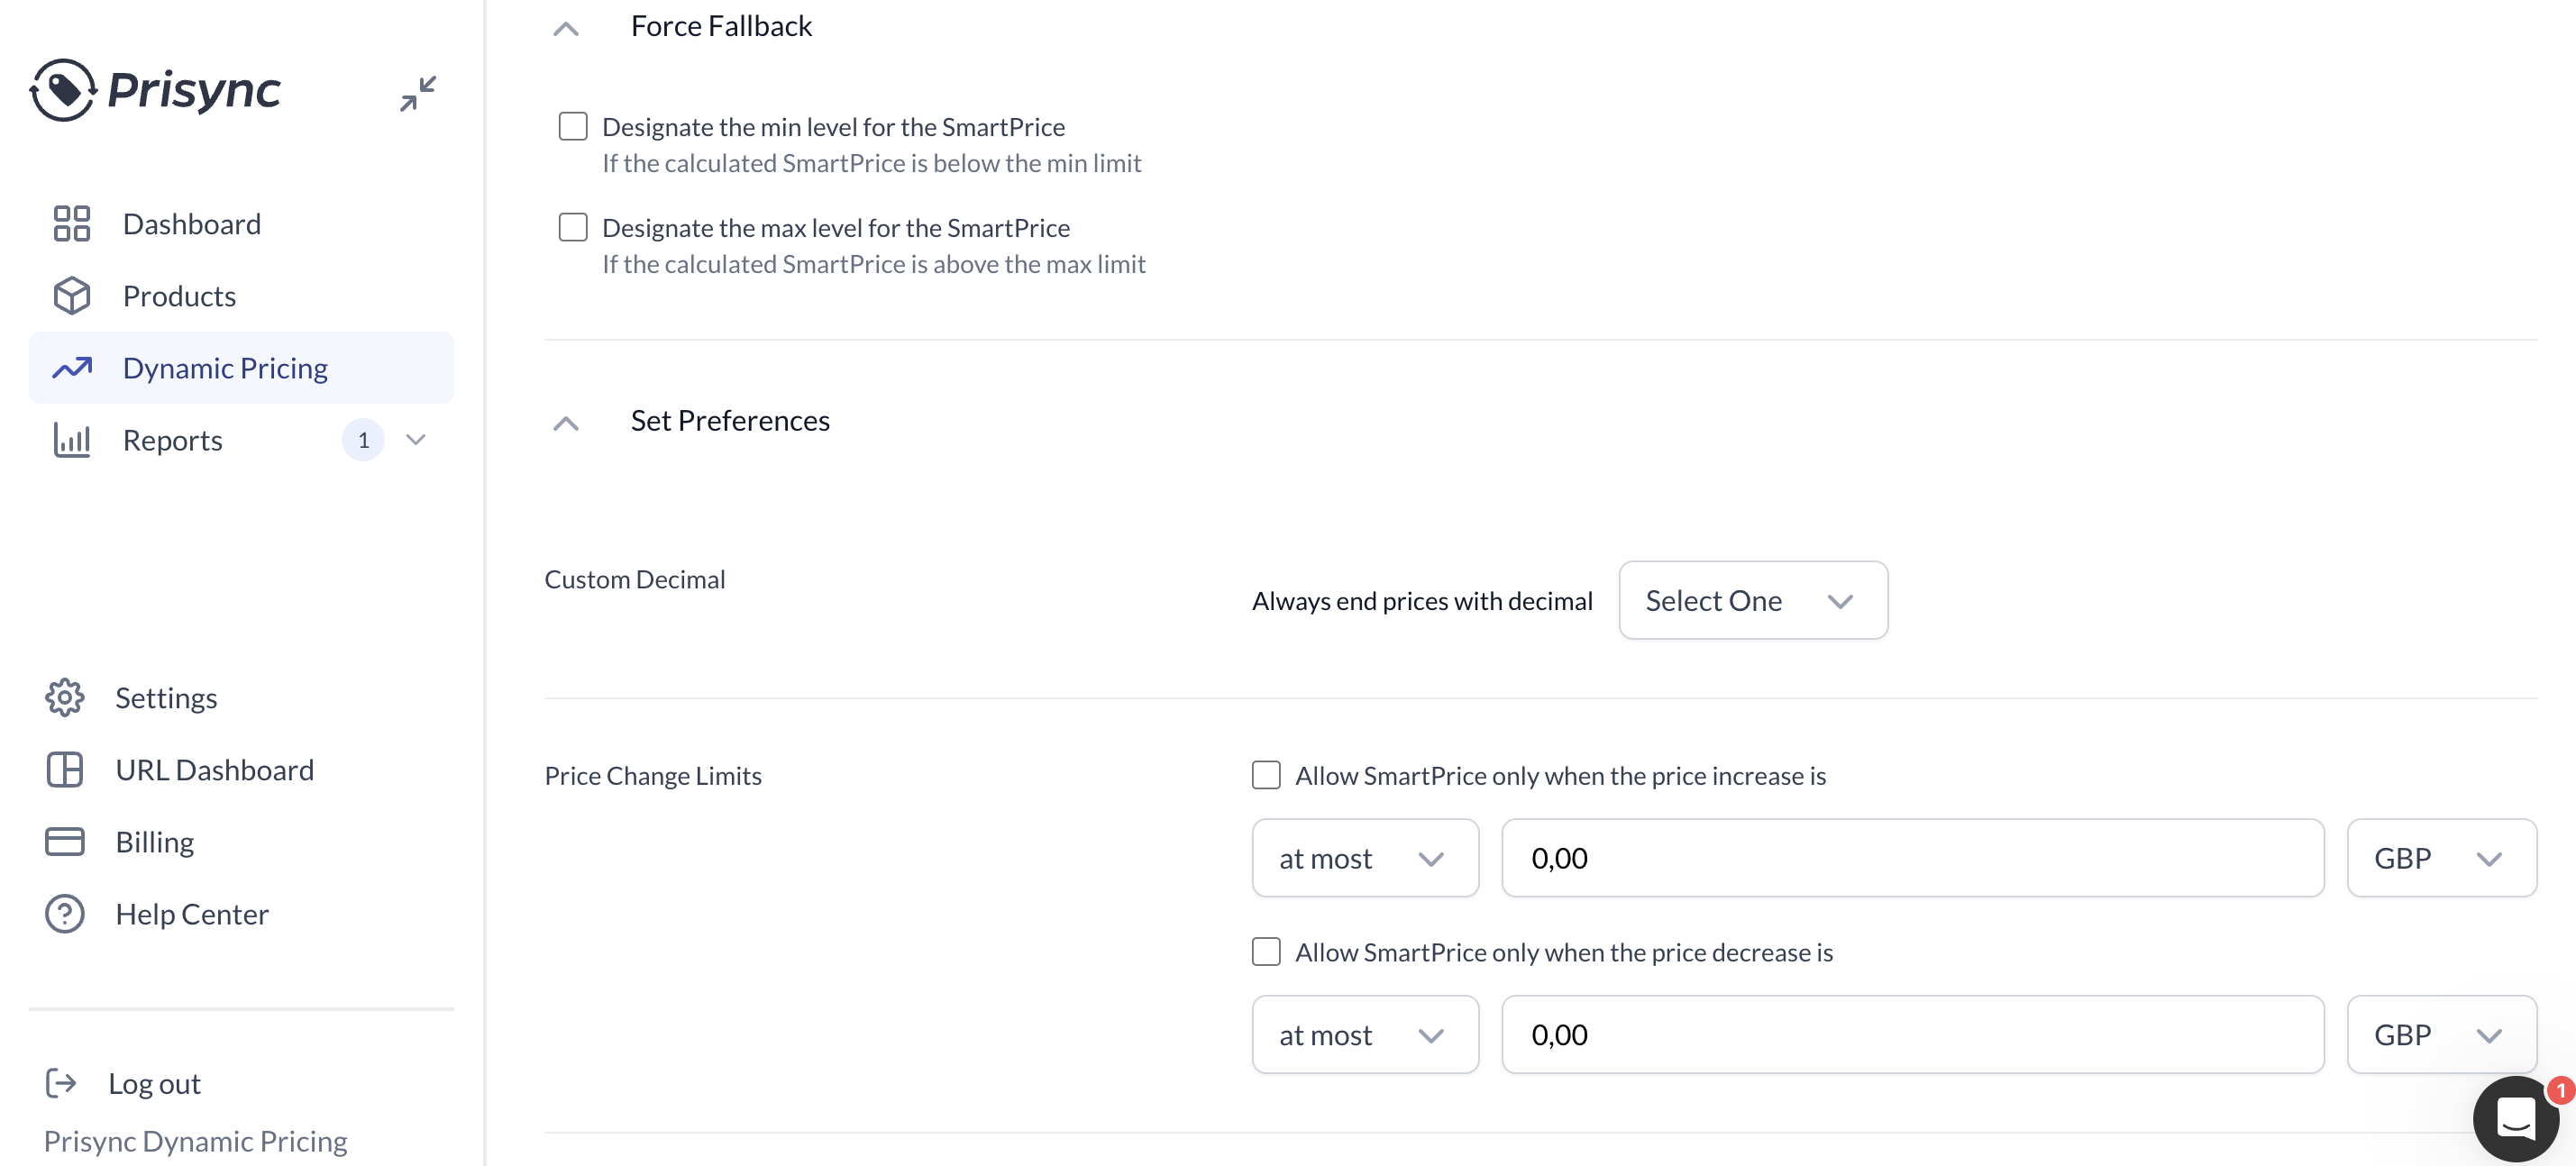Viewport: 2576px width, 1166px height.
Task: Click the Settings gear icon
Action: [x=65, y=698]
